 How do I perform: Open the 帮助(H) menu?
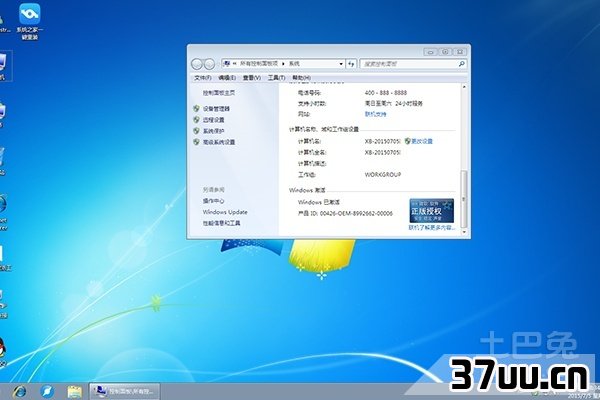[x=301, y=78]
